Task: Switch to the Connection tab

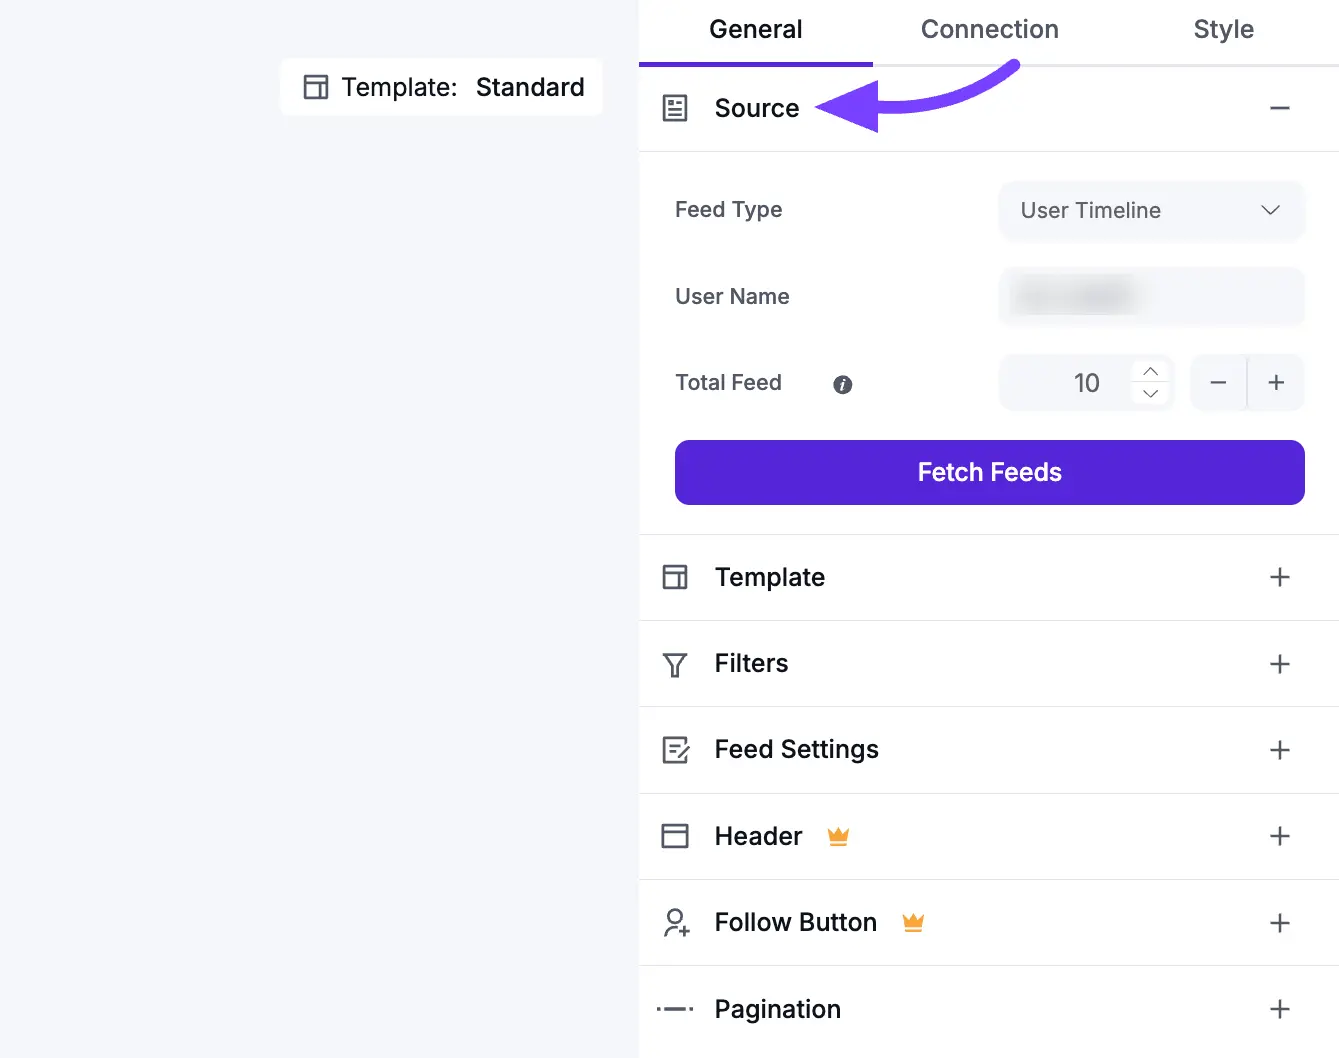Action: click(989, 30)
